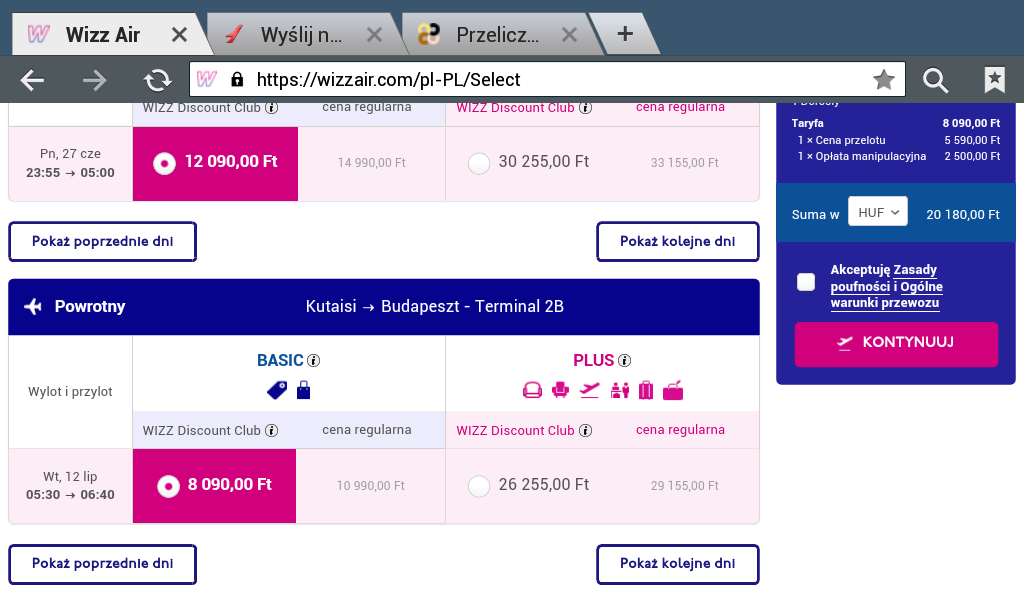Click the 33 155,00 Ft regular price

tap(684, 163)
